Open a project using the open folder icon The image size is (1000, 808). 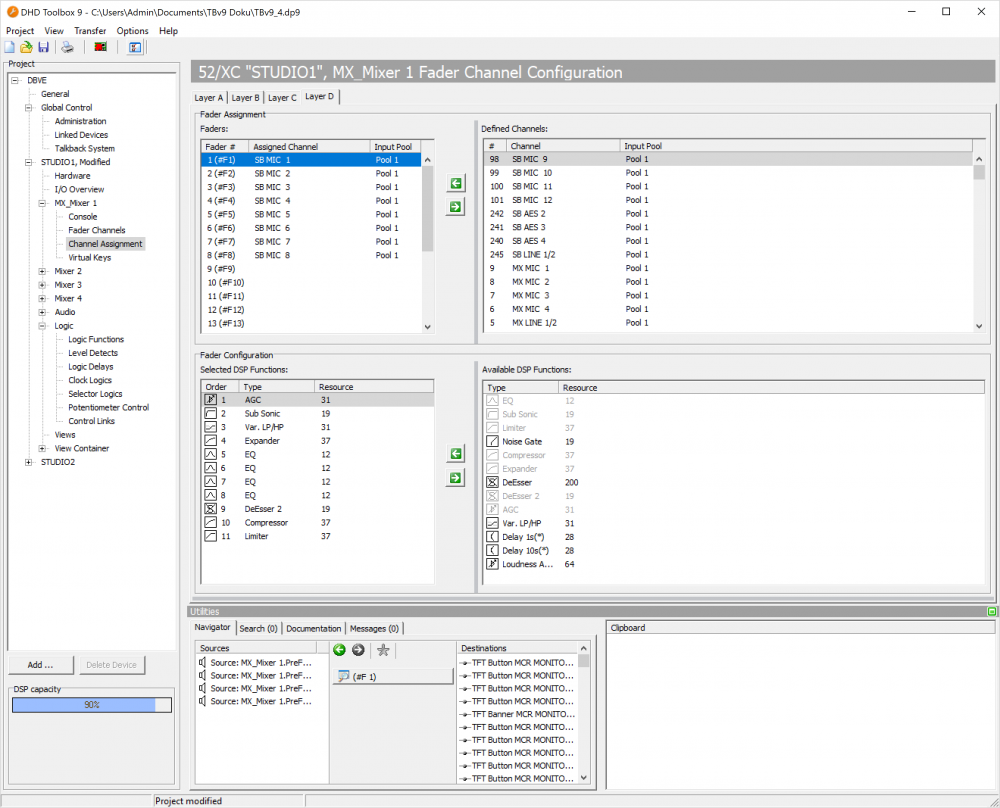25,46
